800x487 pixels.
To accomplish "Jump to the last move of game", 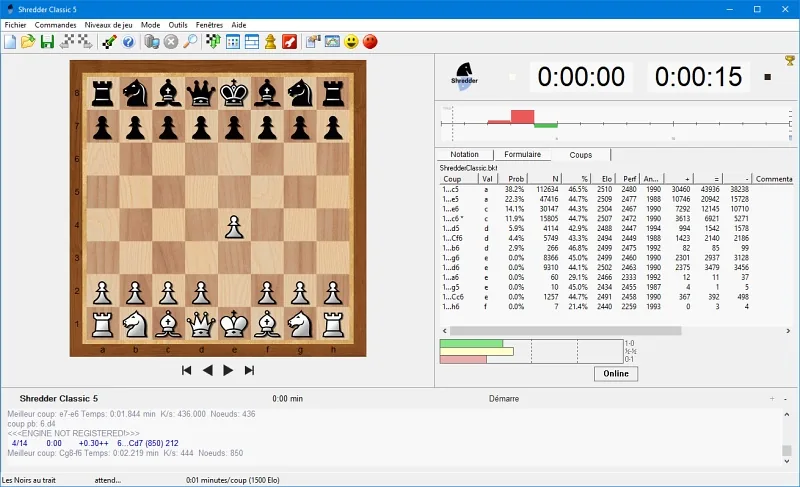I will pos(249,370).
